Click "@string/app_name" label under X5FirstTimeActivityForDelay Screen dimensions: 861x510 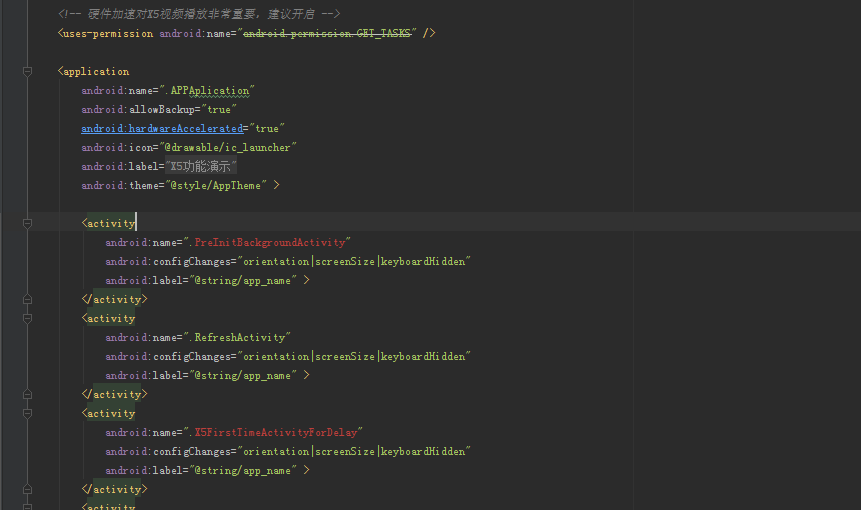point(243,470)
